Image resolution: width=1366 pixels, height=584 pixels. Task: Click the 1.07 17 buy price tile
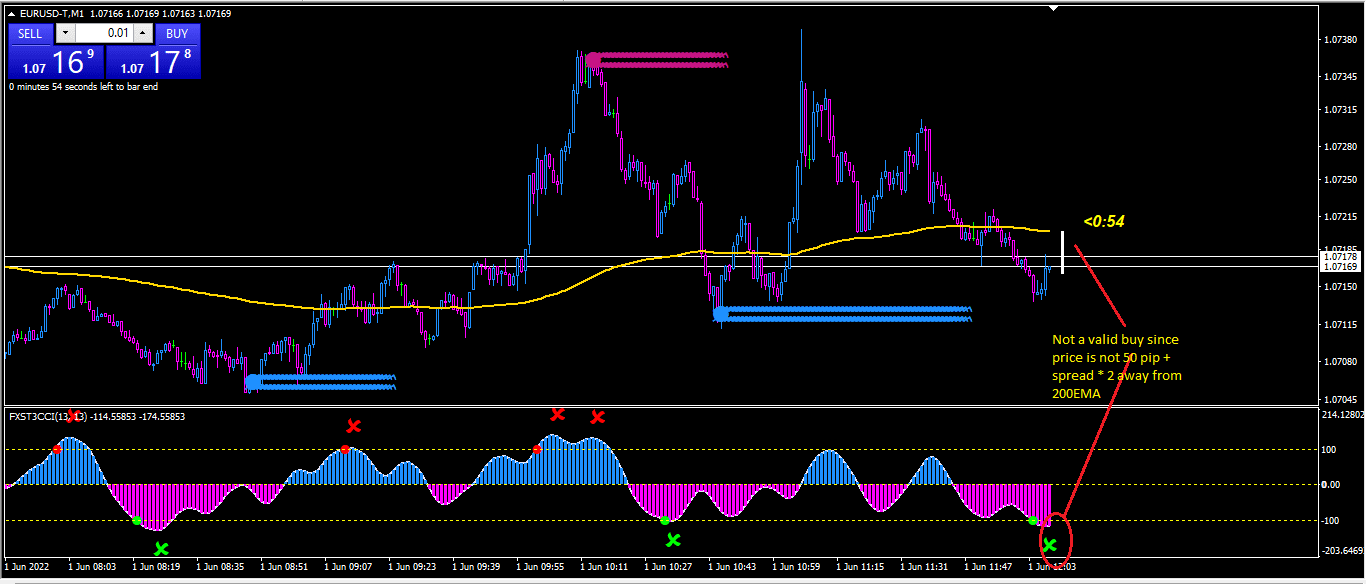[x=153, y=62]
